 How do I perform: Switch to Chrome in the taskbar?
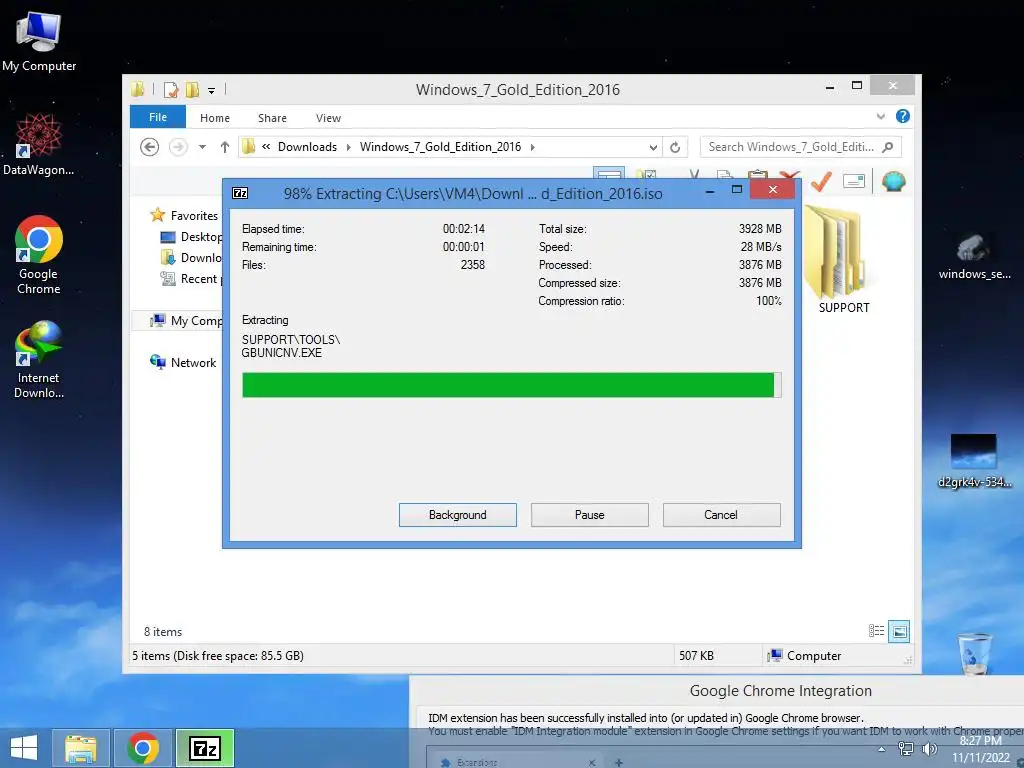click(143, 748)
